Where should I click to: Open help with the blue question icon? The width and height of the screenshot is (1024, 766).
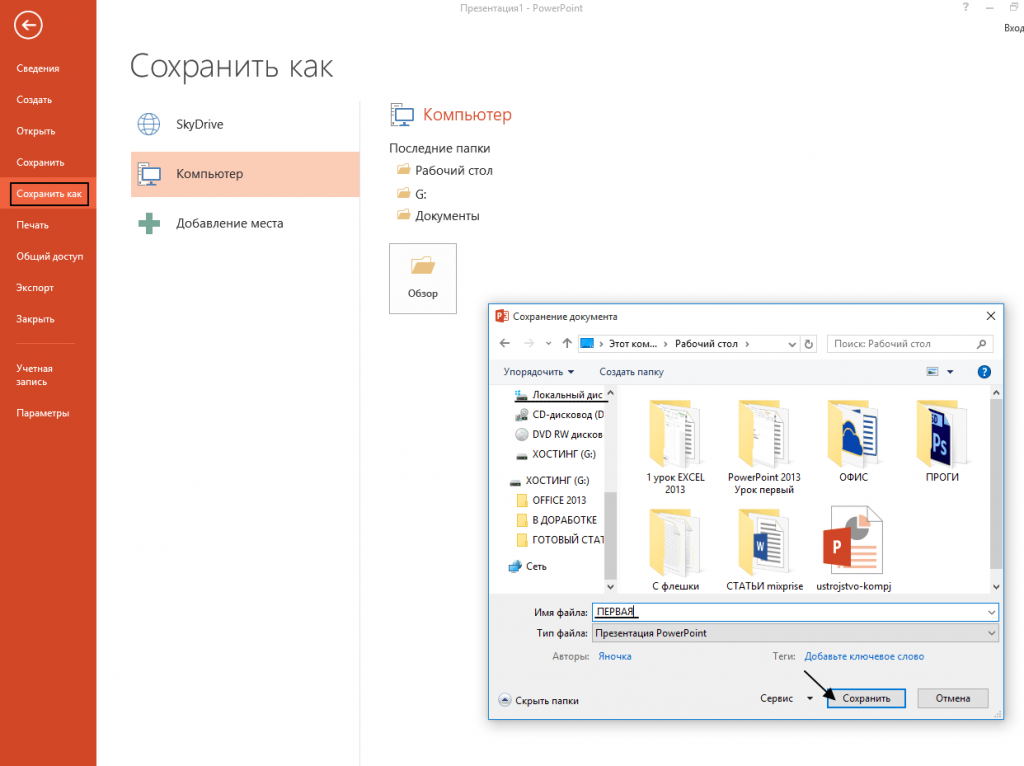(x=984, y=372)
